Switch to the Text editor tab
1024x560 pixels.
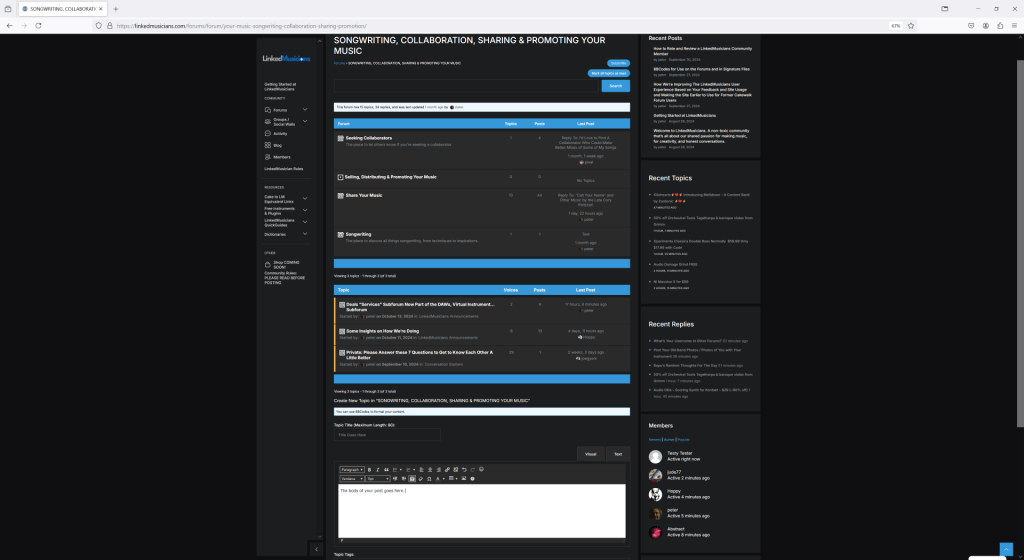click(x=617, y=453)
